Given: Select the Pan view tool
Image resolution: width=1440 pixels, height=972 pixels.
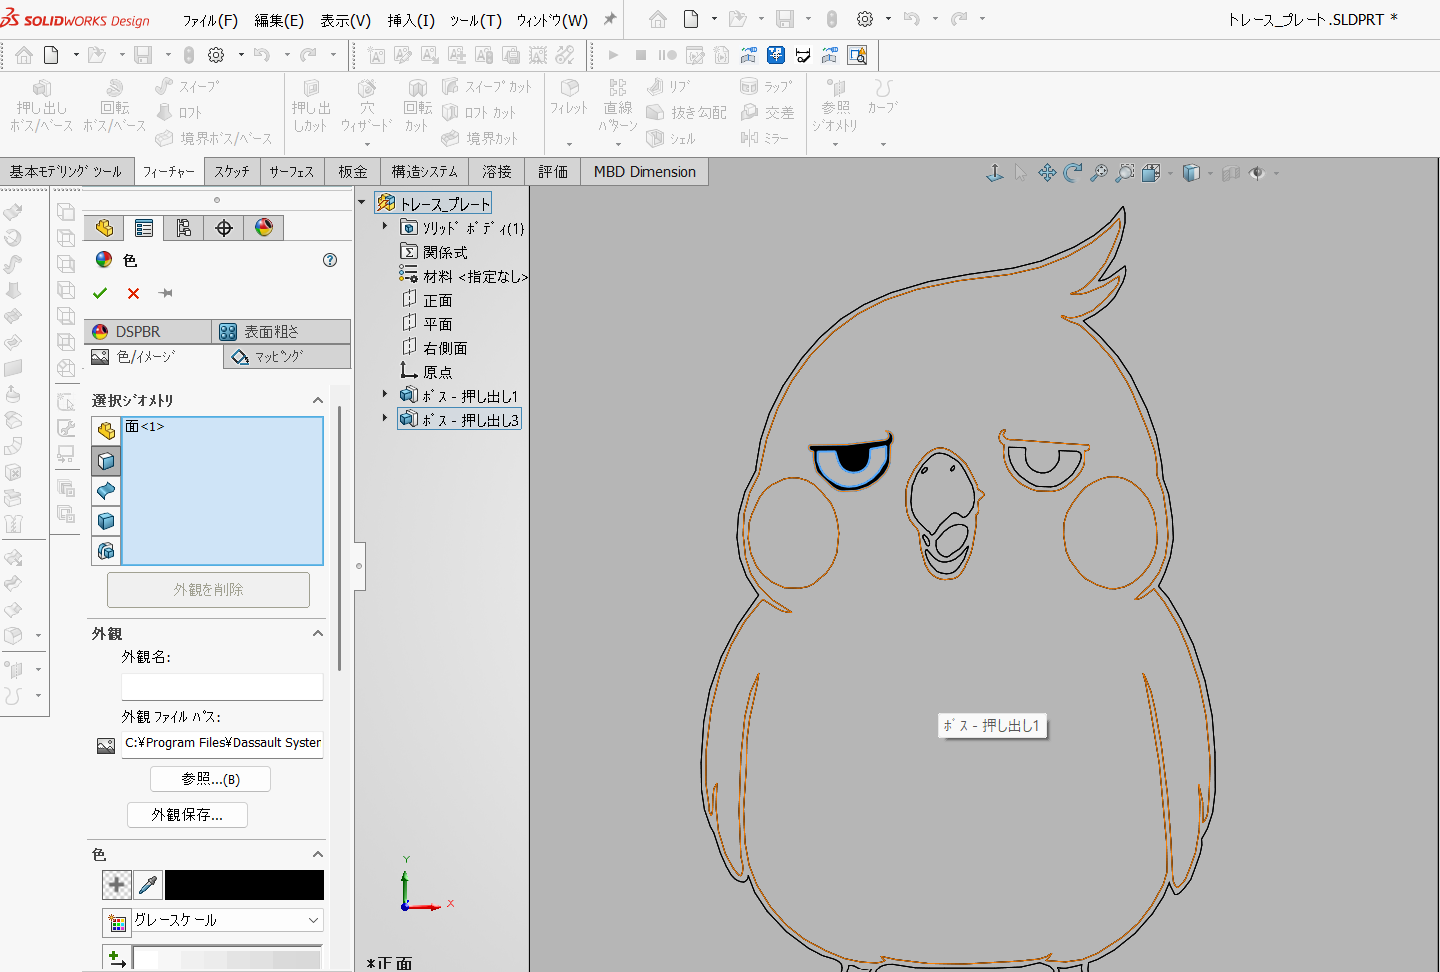Looking at the screenshot, I should pos(1047,173).
